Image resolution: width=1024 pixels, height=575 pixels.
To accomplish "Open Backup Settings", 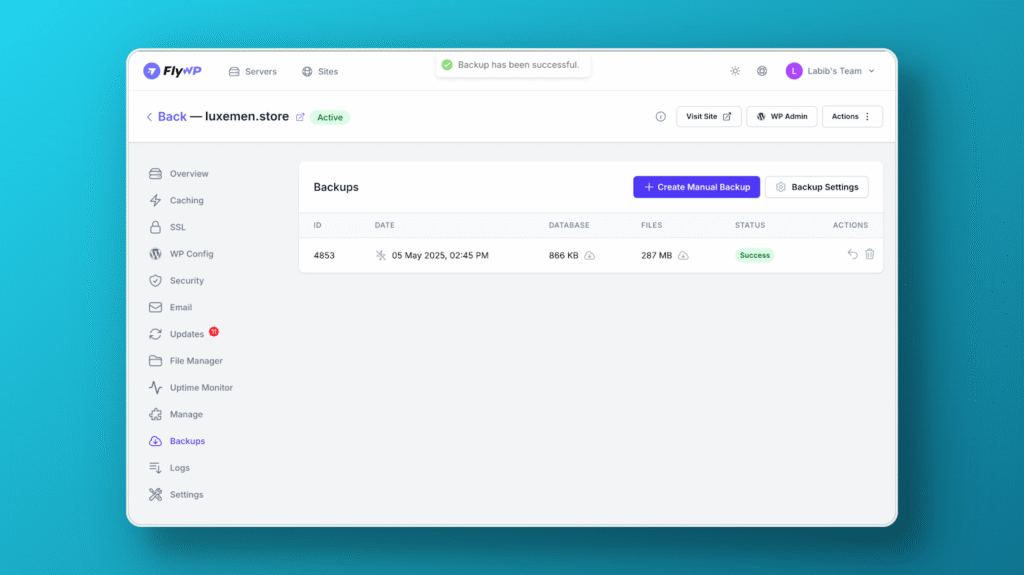I will [816, 187].
